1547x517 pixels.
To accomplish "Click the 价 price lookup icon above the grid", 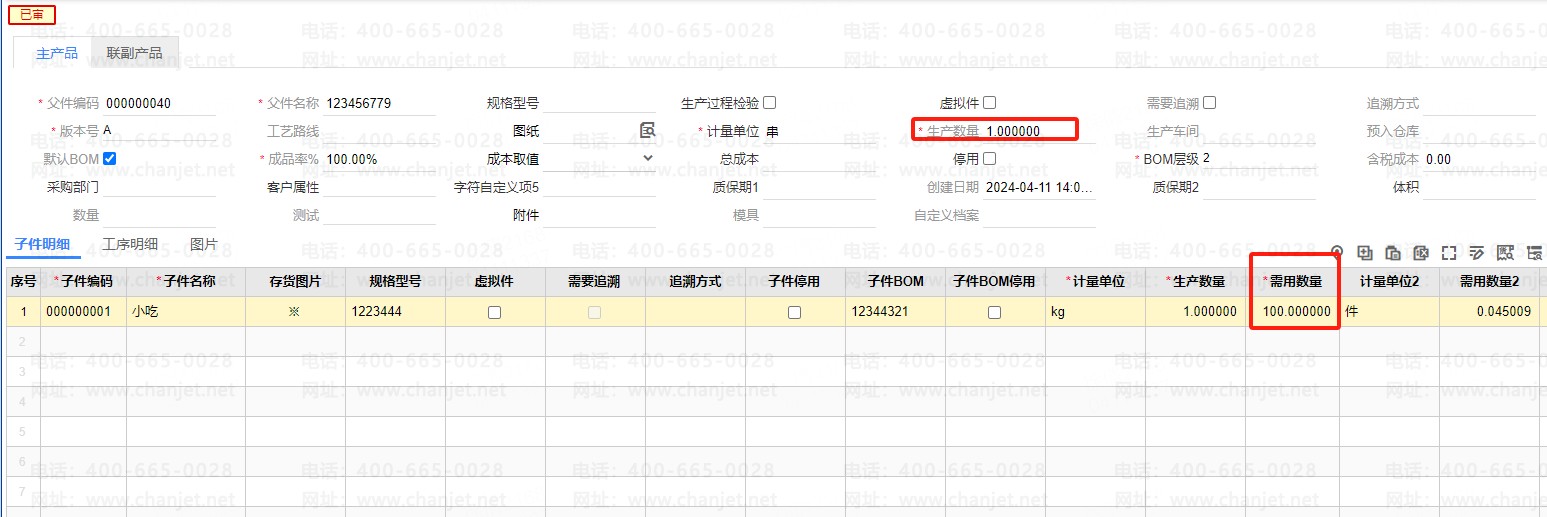I will tap(1506, 253).
